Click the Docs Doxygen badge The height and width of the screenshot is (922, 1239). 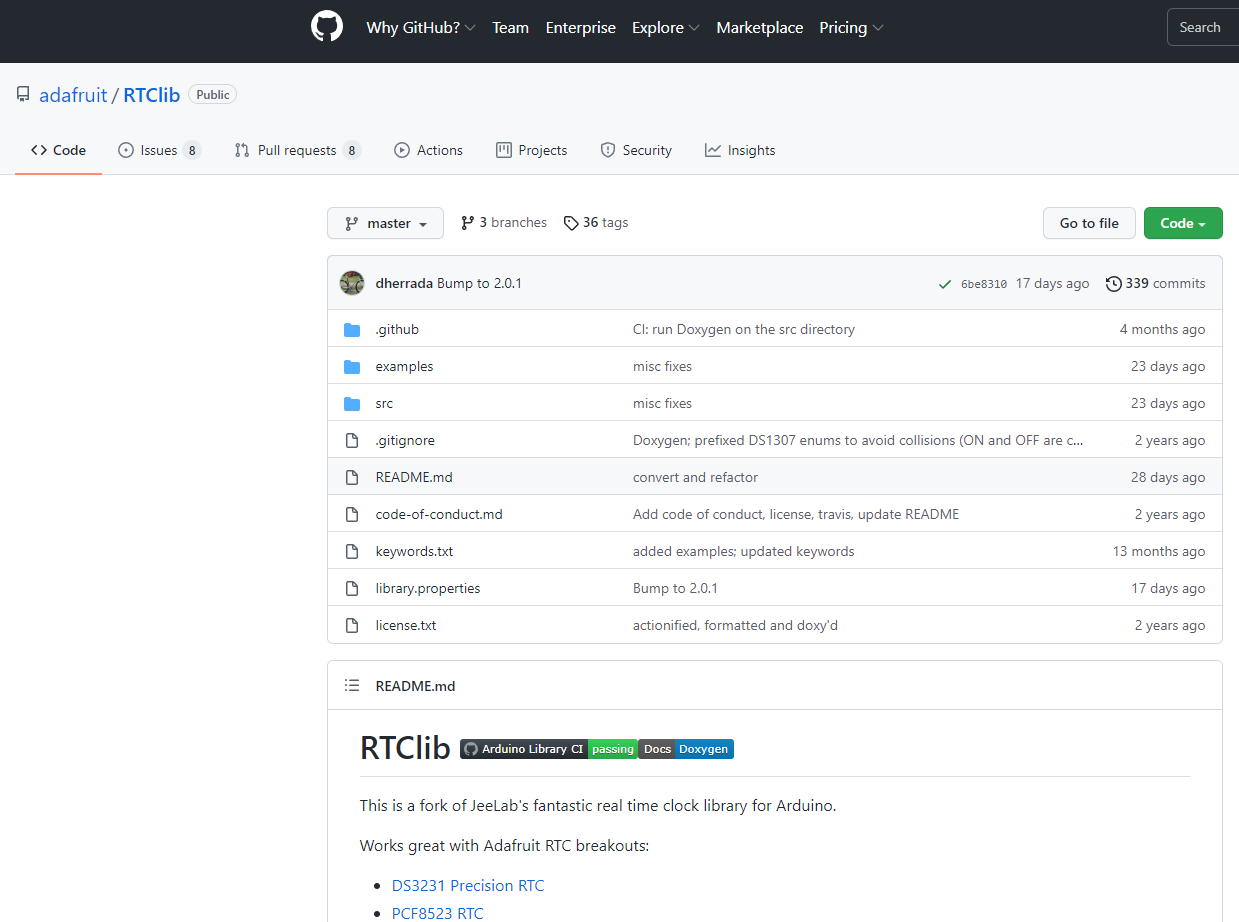click(686, 749)
